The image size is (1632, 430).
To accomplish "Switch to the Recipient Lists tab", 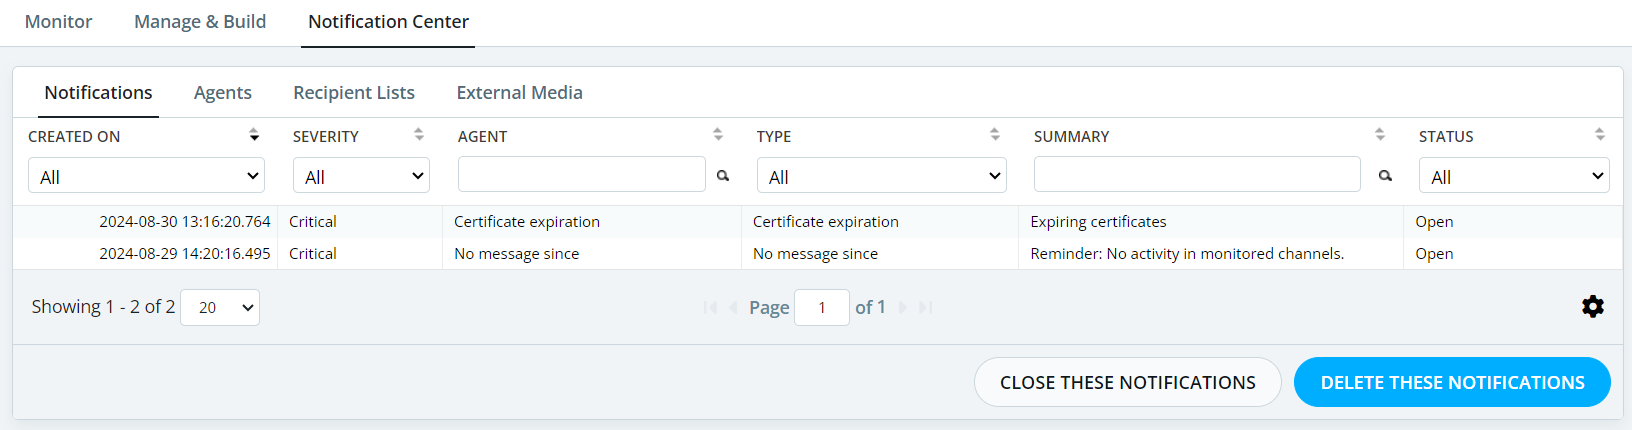I will coord(354,92).
